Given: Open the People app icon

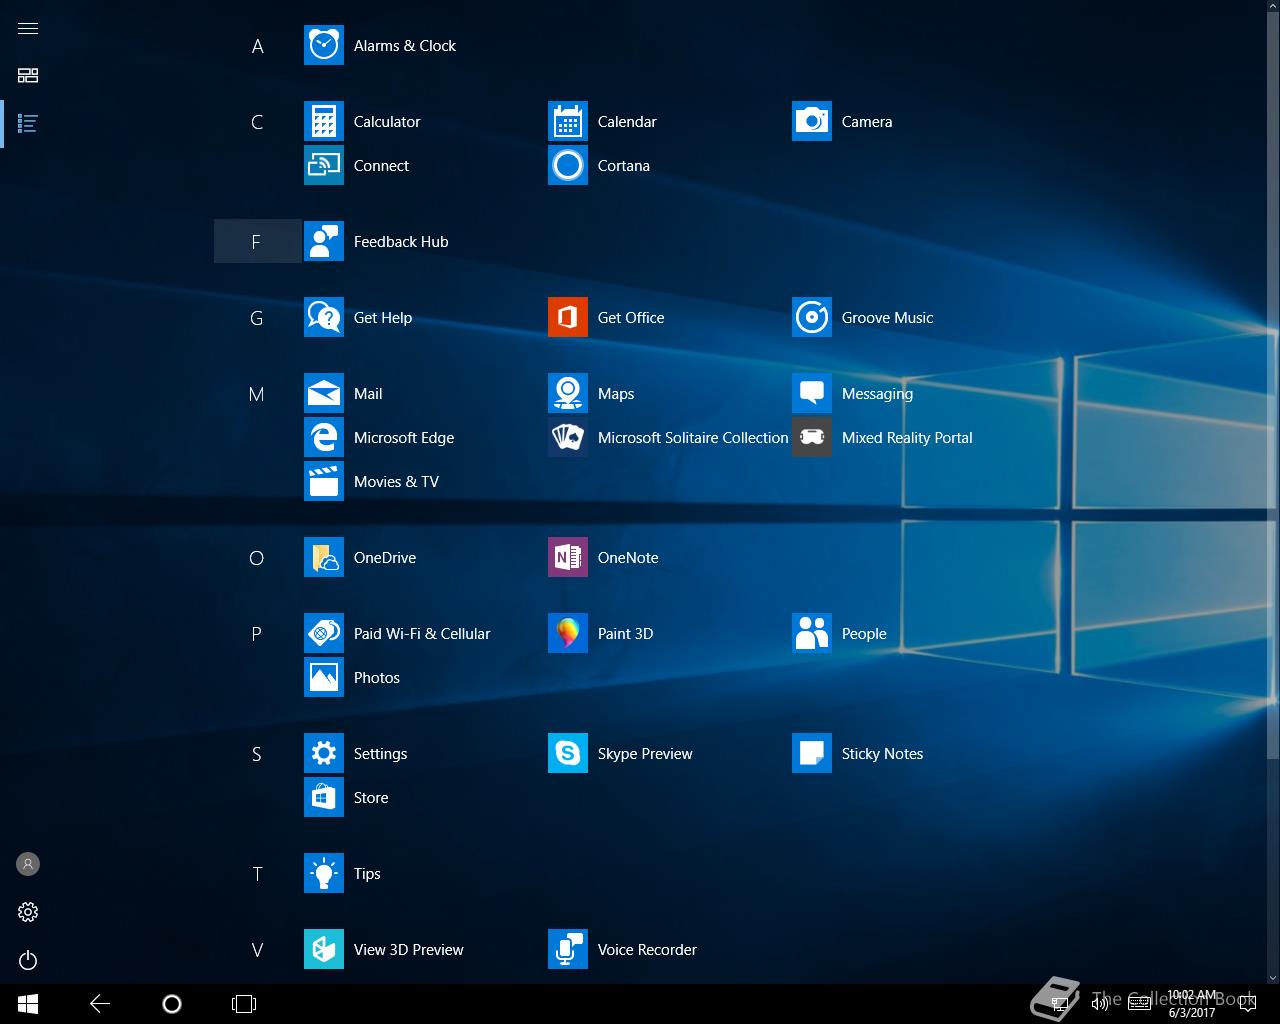Looking at the screenshot, I should coord(812,634).
